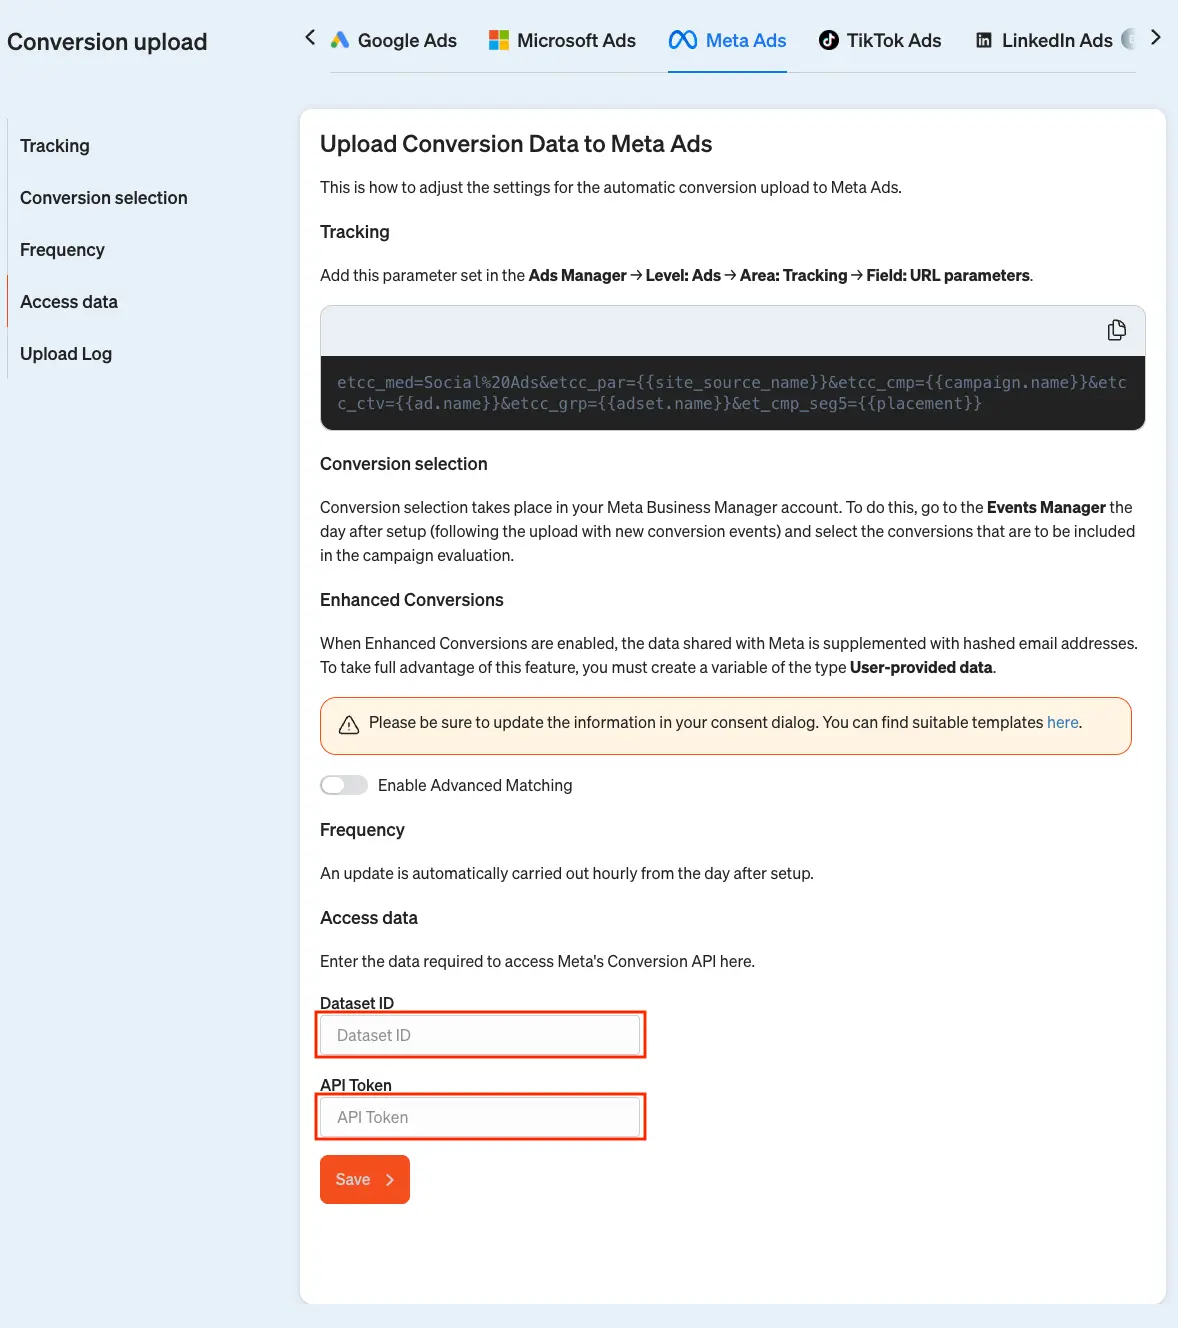Open the Microsoft Ads tab
Viewport: 1178px width, 1328px height.
coord(562,40)
